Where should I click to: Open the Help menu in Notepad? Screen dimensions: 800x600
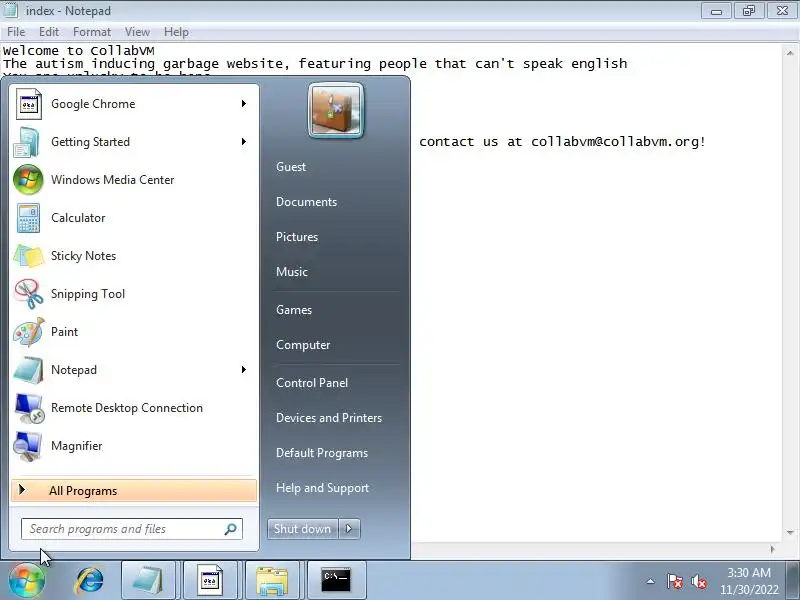[x=177, y=32]
